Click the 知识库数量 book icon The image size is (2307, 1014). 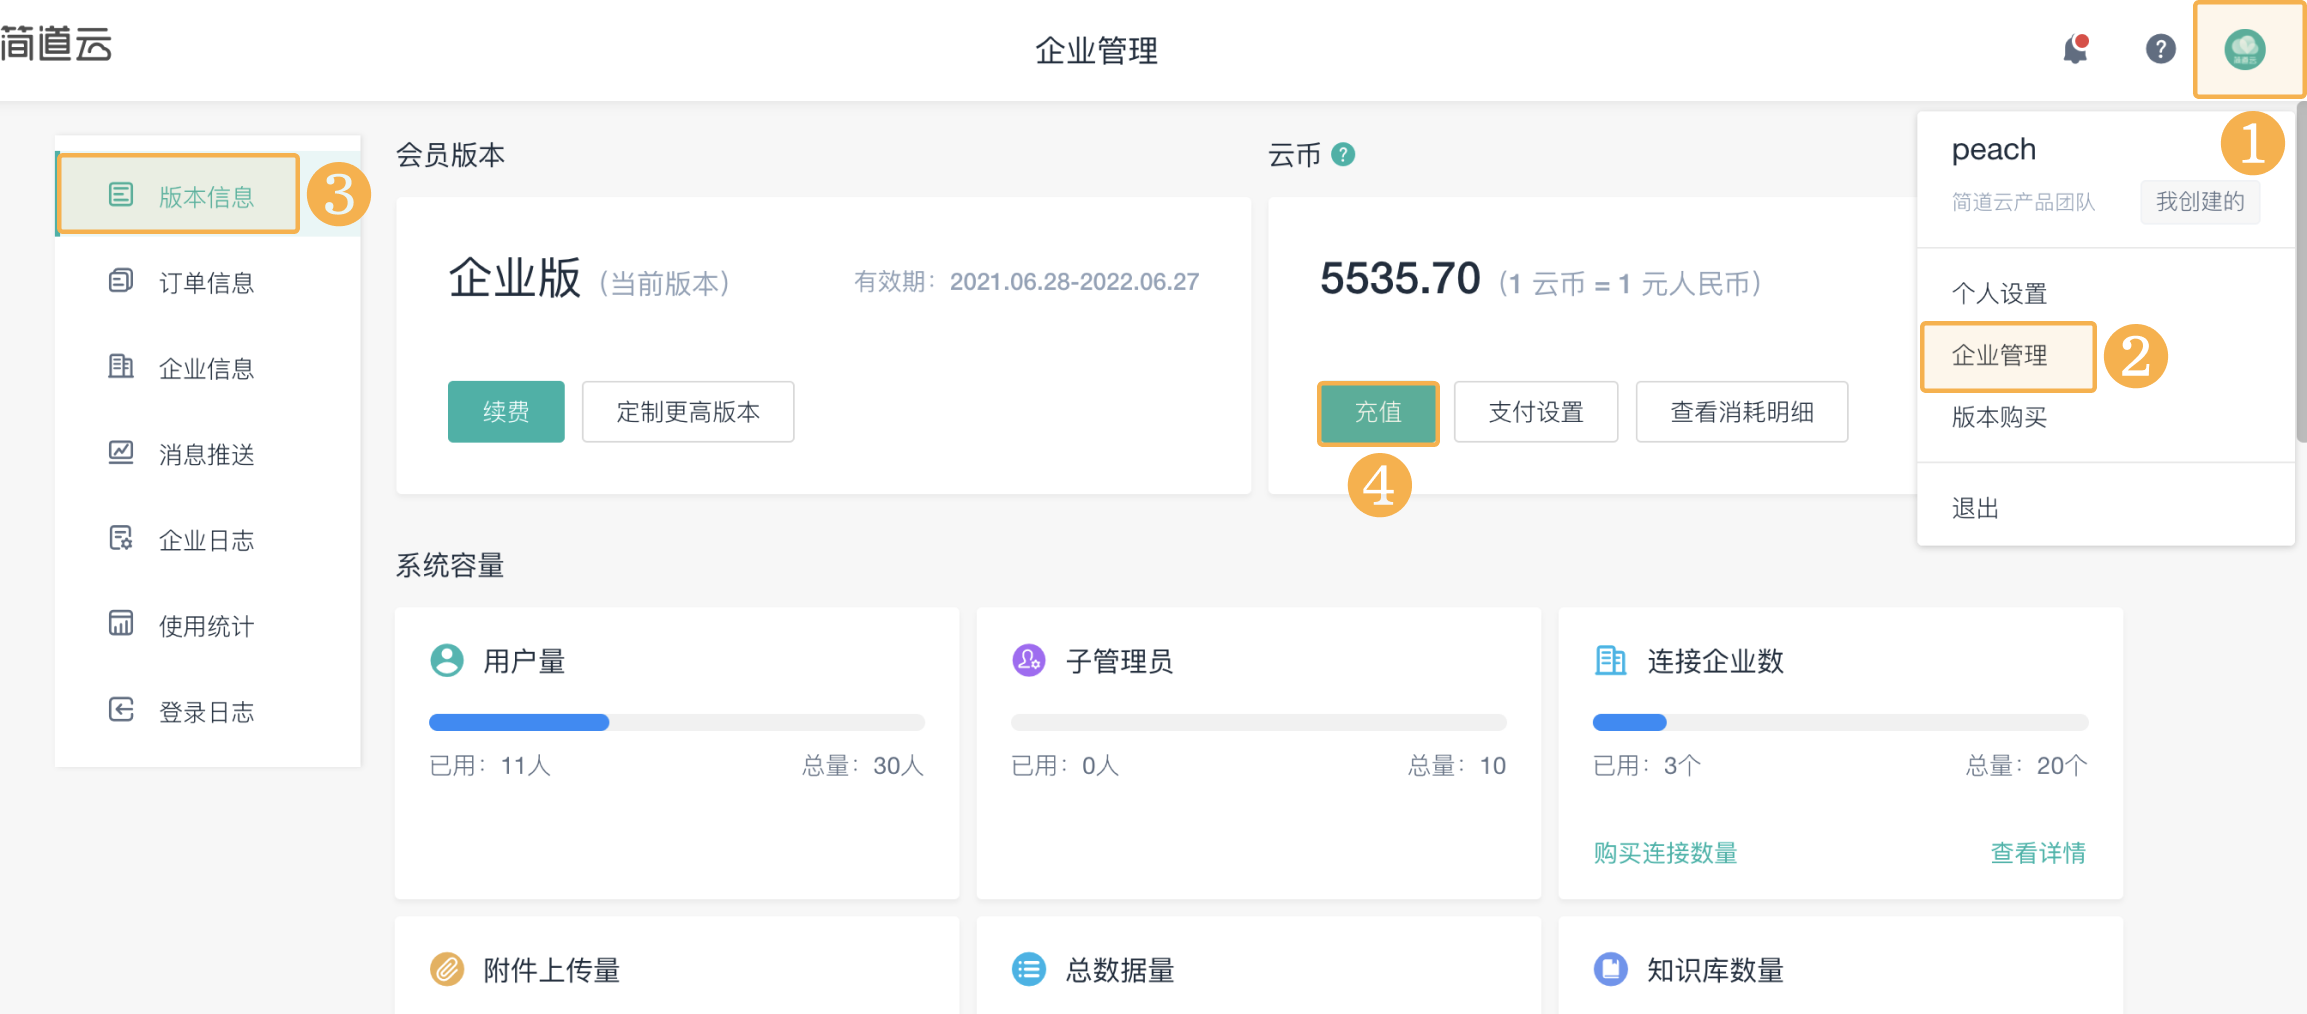(1610, 970)
